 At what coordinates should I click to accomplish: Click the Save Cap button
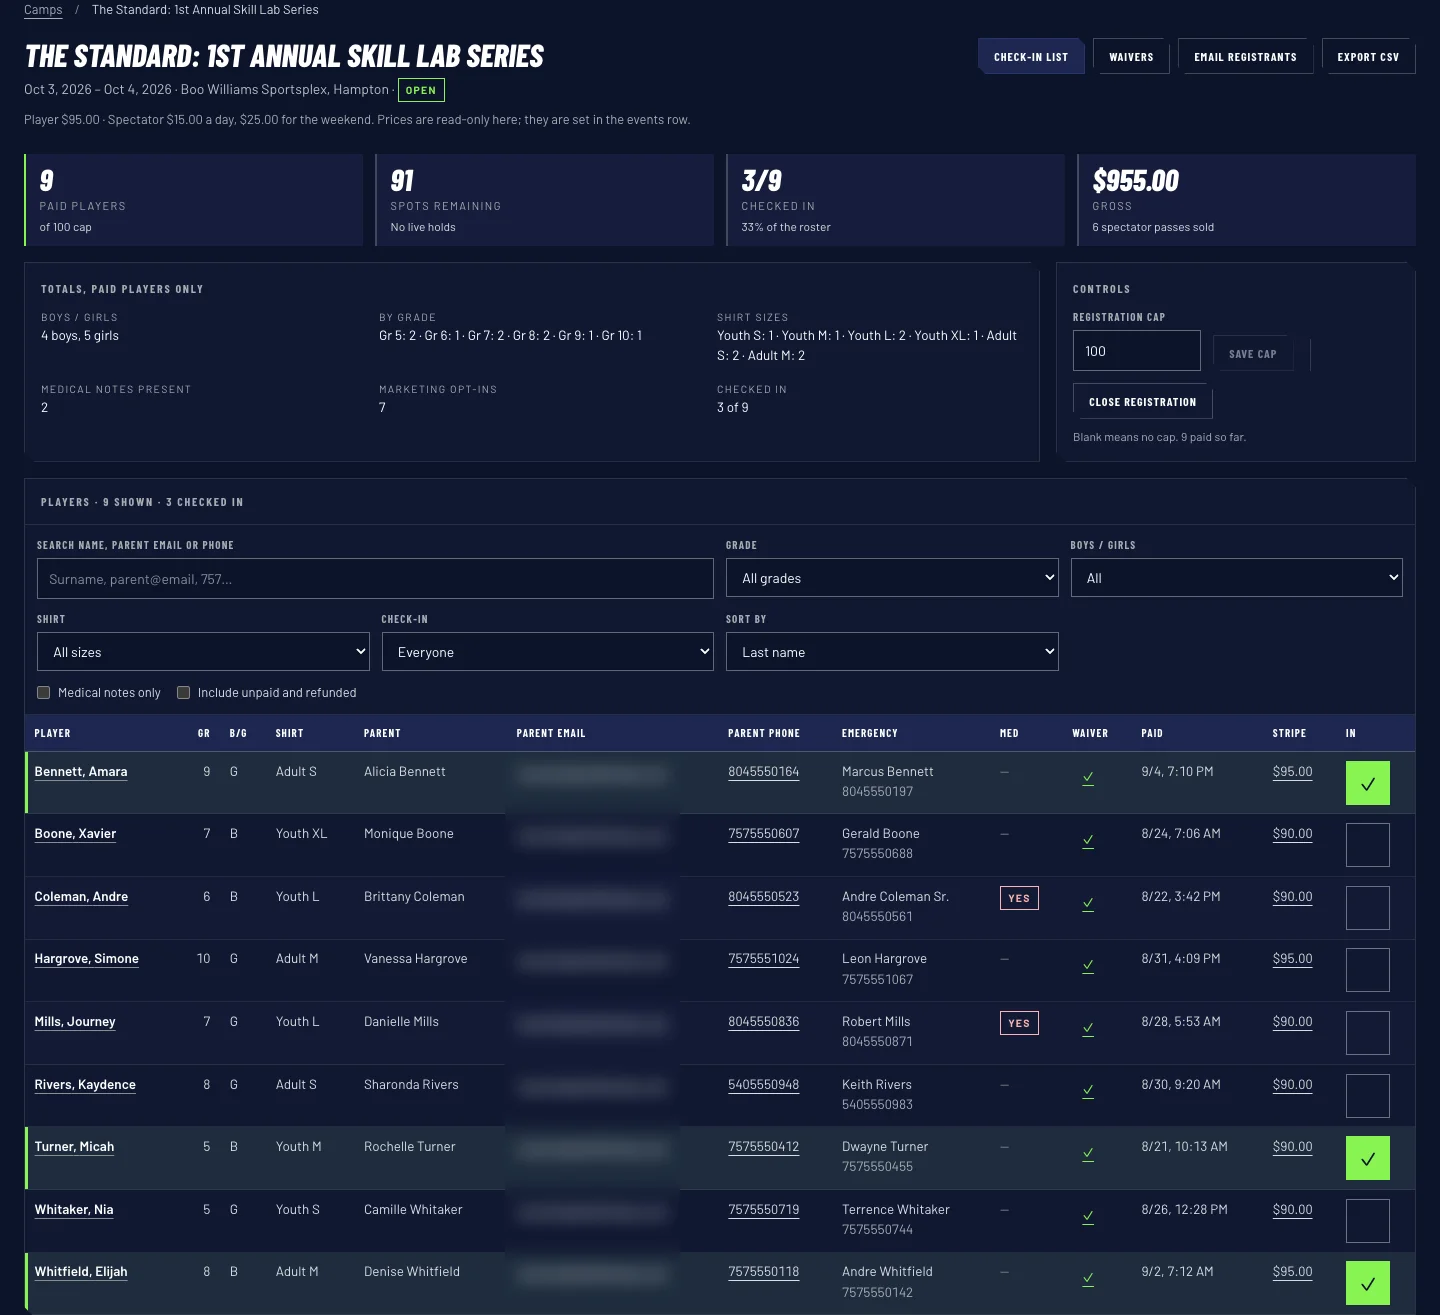tap(1252, 354)
